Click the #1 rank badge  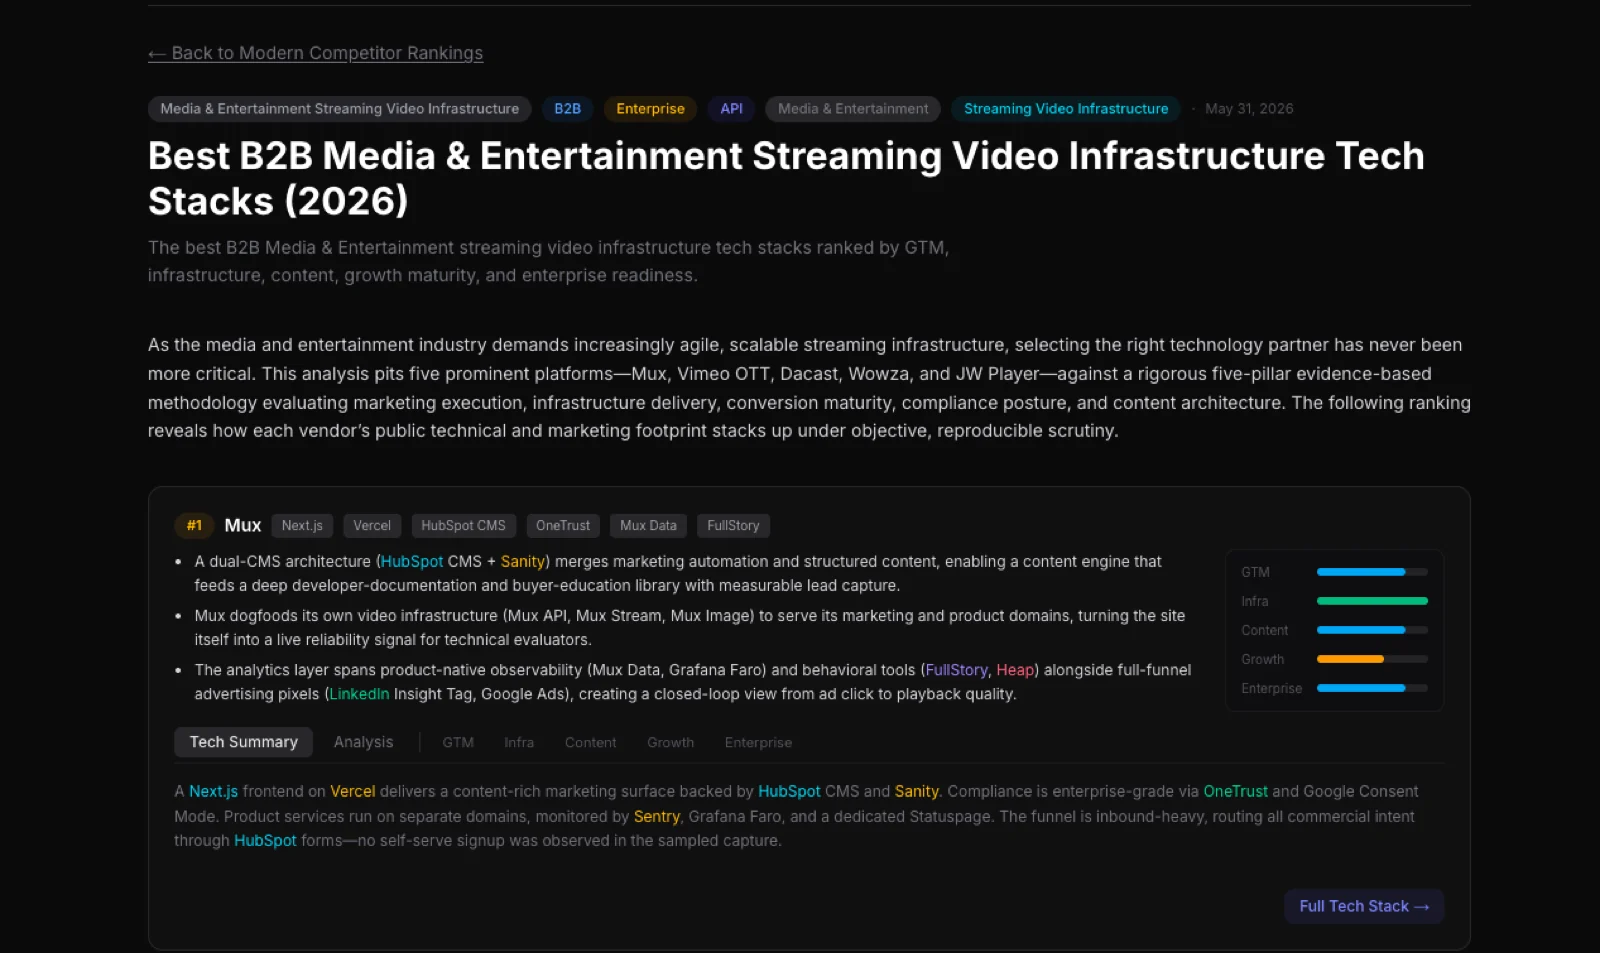click(x=194, y=525)
